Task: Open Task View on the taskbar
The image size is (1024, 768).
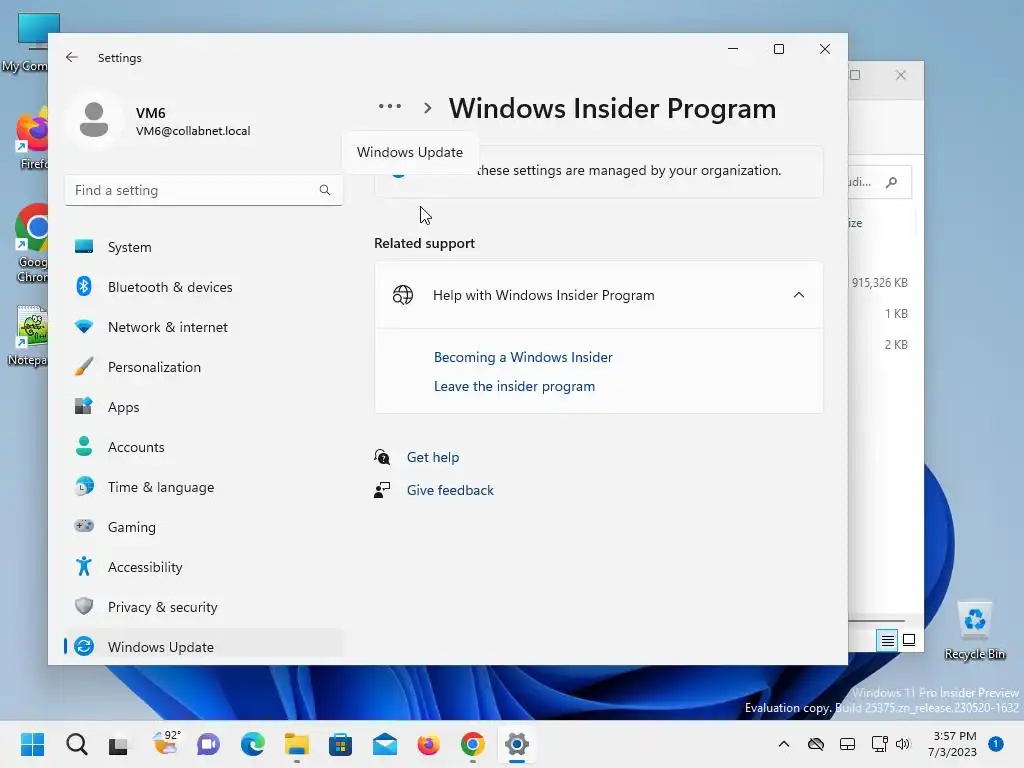Action: (x=118, y=744)
